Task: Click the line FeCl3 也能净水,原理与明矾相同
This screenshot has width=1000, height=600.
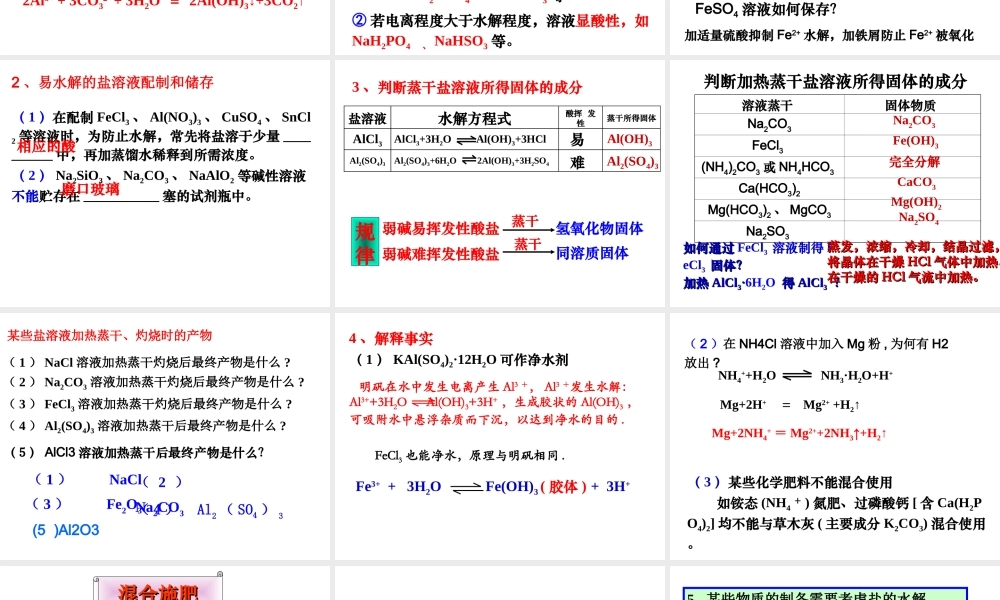Action: [x=470, y=455]
